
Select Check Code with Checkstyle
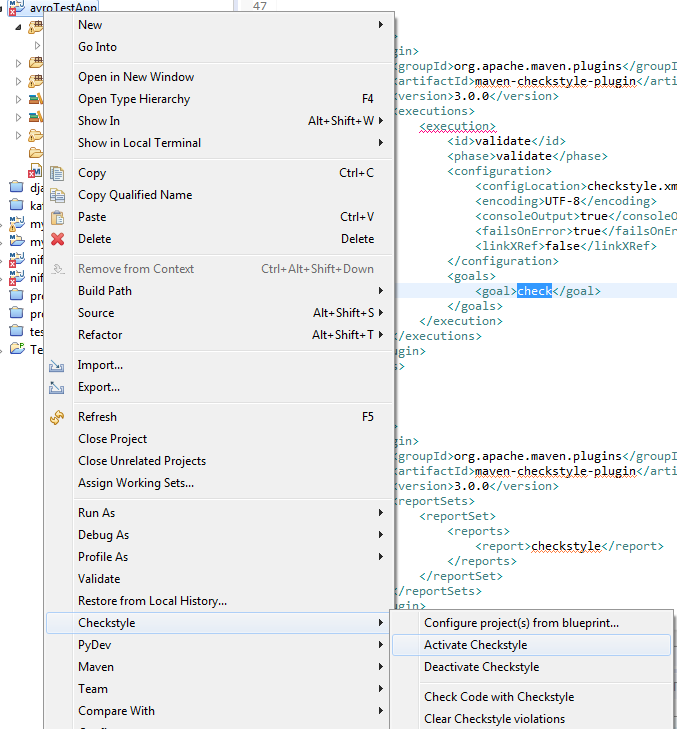click(x=531, y=697)
